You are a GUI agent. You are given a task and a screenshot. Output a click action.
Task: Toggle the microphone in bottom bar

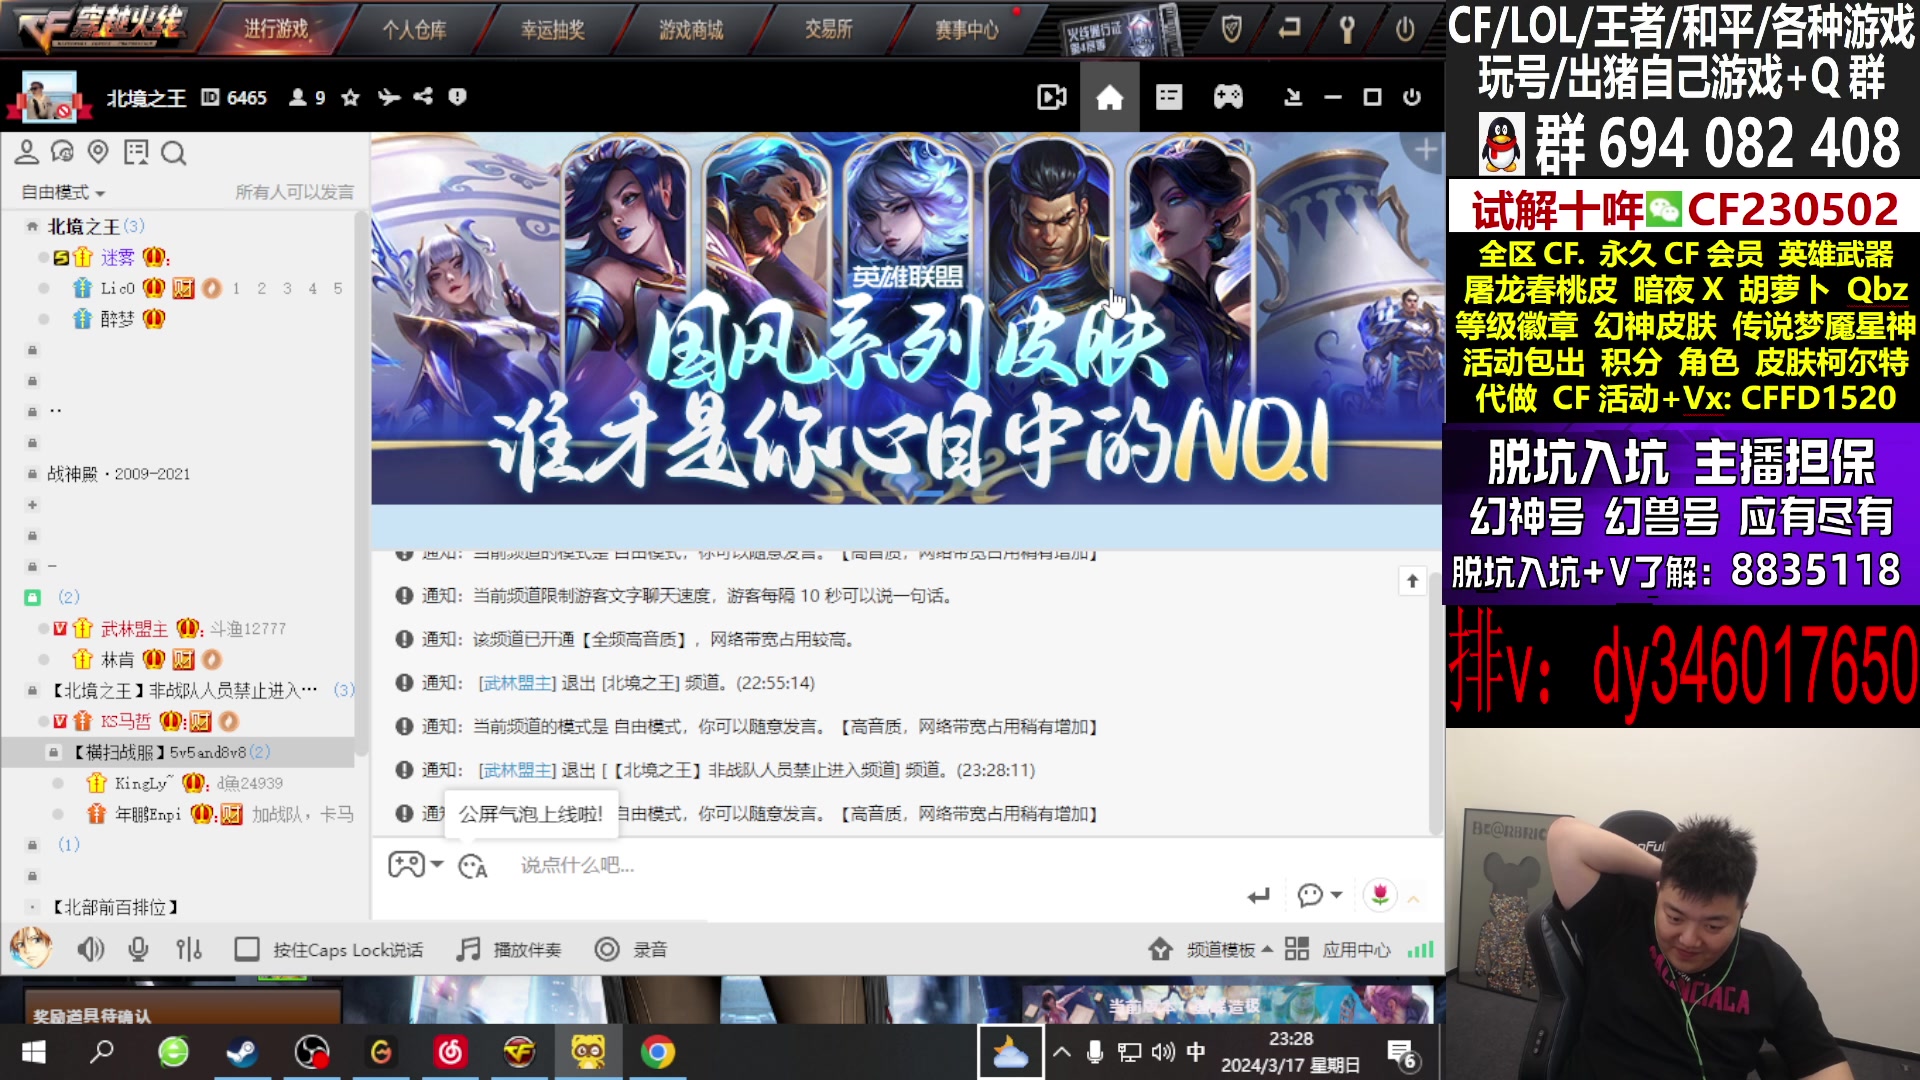point(138,949)
